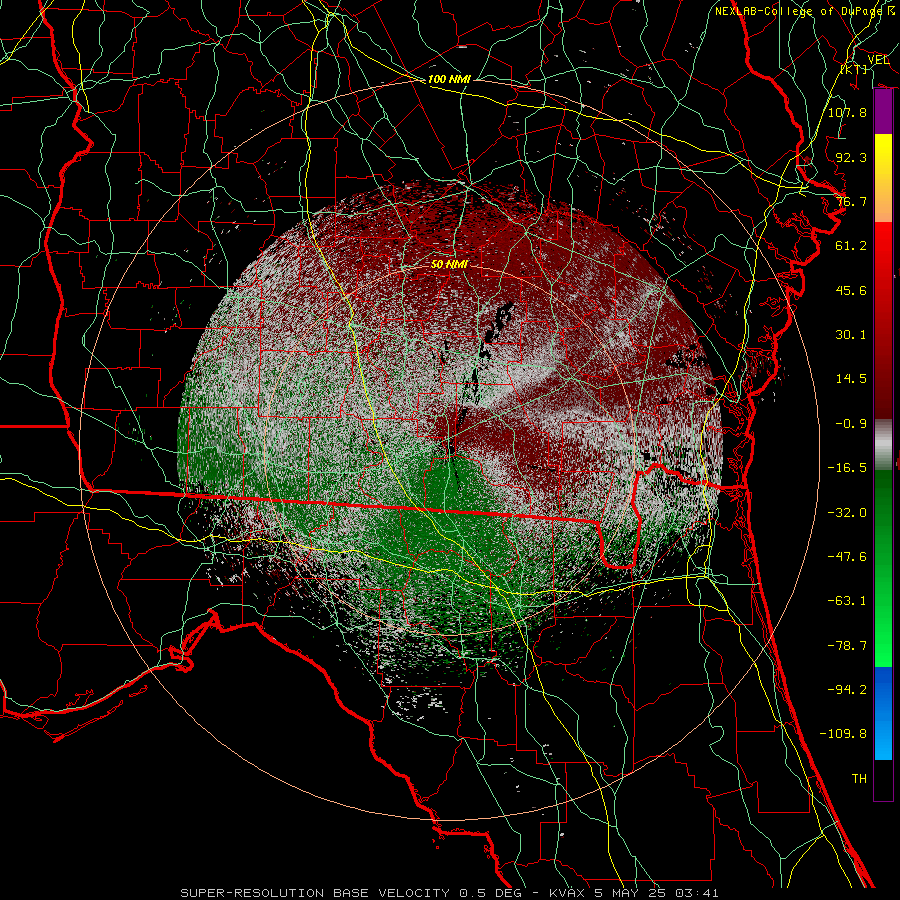The width and height of the screenshot is (900, 900).
Task: Click the 100 NMI range ring label
Action: click(449, 79)
